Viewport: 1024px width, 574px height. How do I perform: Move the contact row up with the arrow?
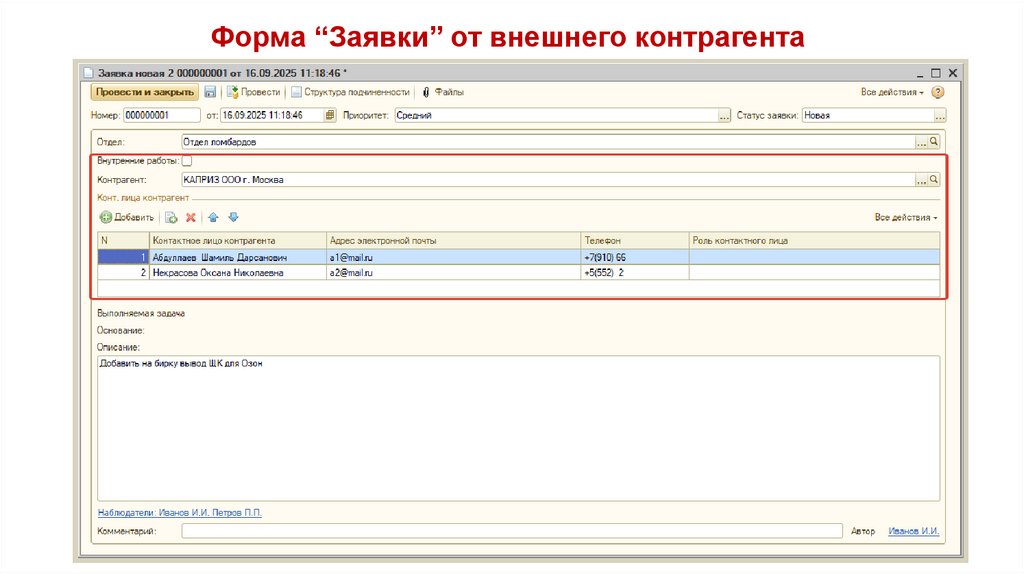tap(213, 217)
